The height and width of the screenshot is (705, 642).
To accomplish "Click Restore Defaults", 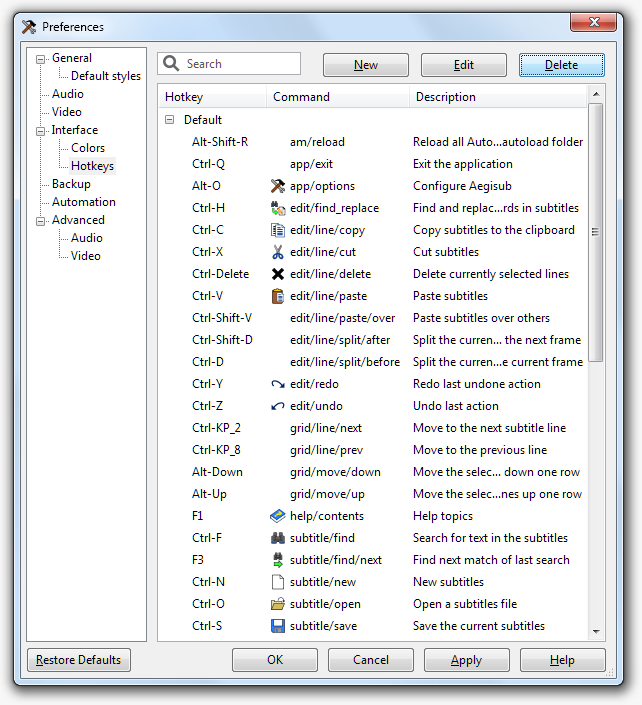I will (79, 660).
